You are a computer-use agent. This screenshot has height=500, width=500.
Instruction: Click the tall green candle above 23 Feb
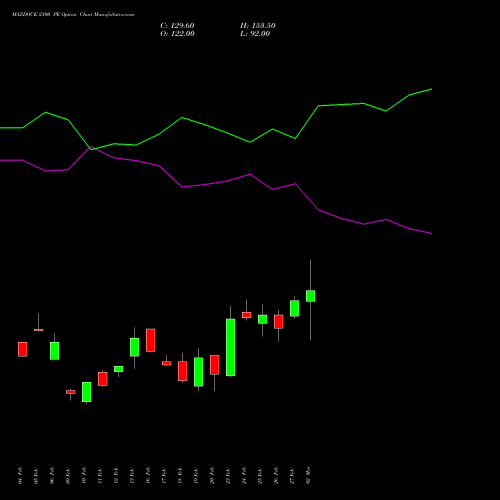coord(231,347)
